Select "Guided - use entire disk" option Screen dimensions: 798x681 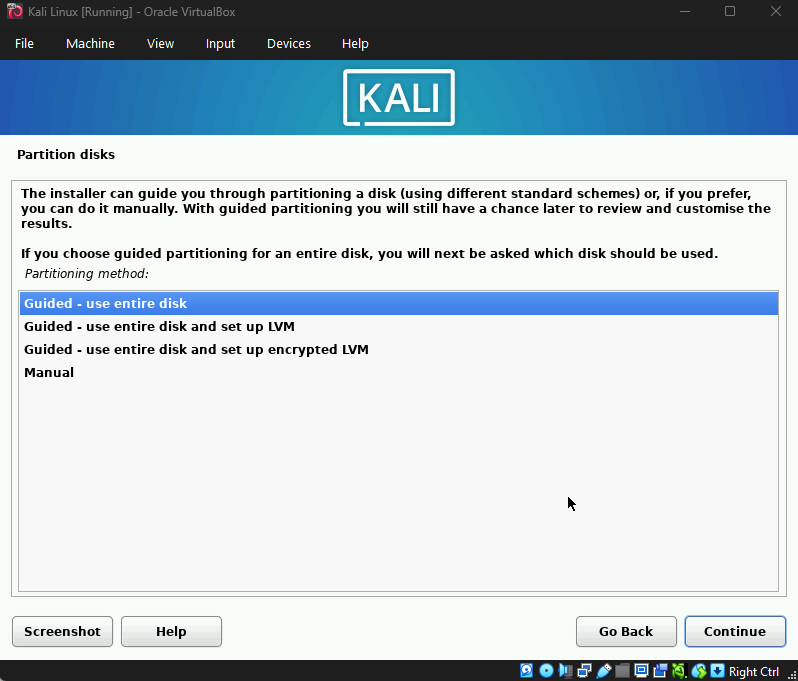[105, 304]
